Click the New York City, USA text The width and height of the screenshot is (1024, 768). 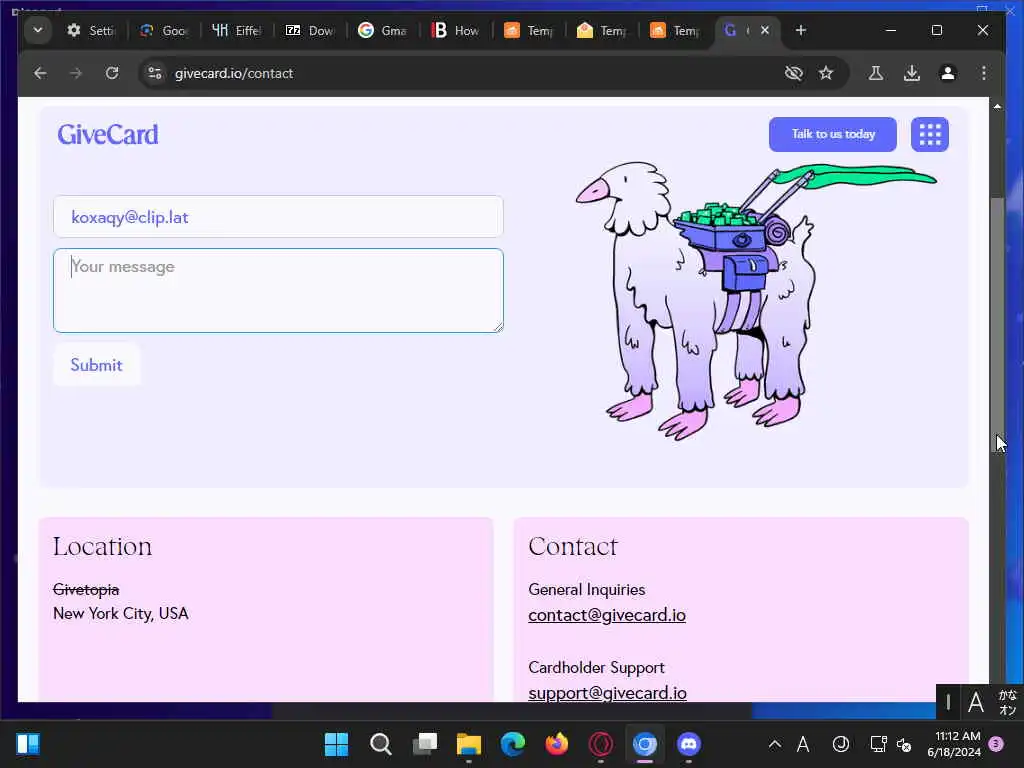(x=121, y=614)
